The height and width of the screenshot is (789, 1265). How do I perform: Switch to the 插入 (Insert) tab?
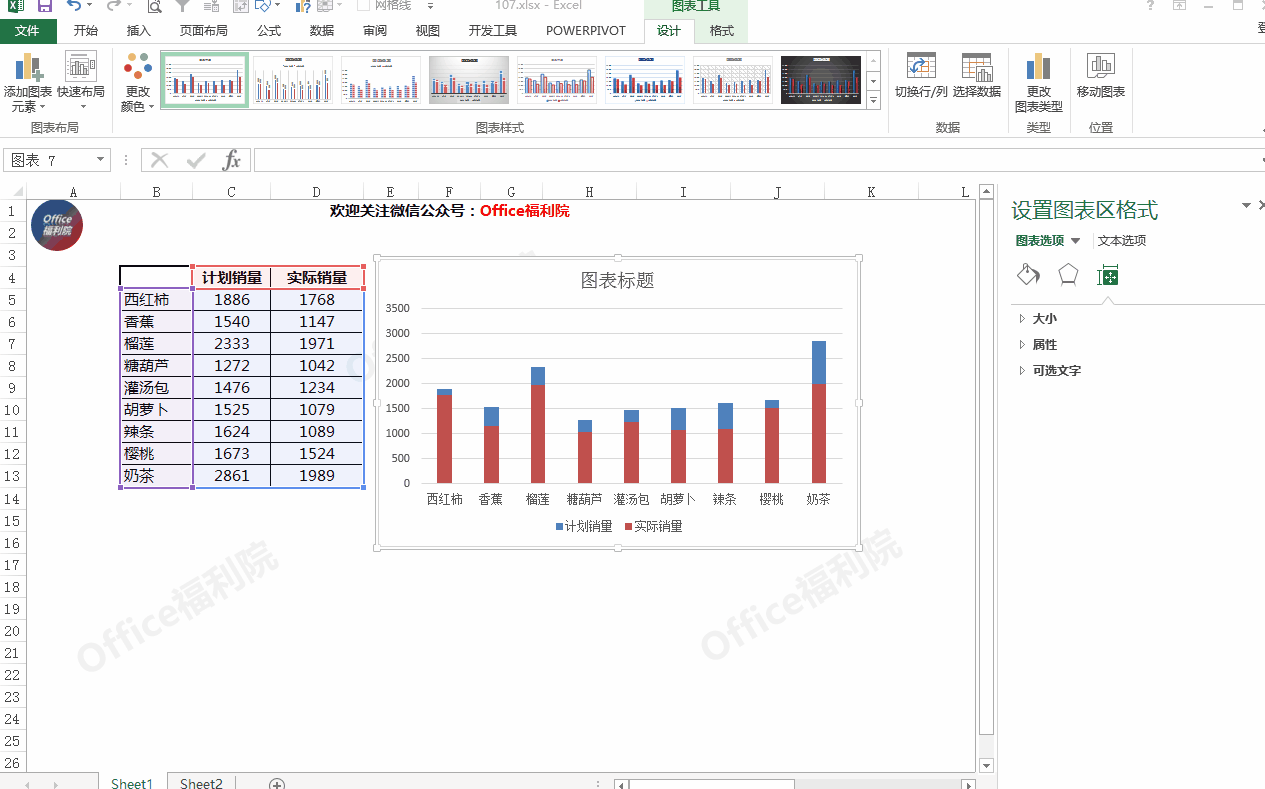pyautogui.click(x=139, y=31)
